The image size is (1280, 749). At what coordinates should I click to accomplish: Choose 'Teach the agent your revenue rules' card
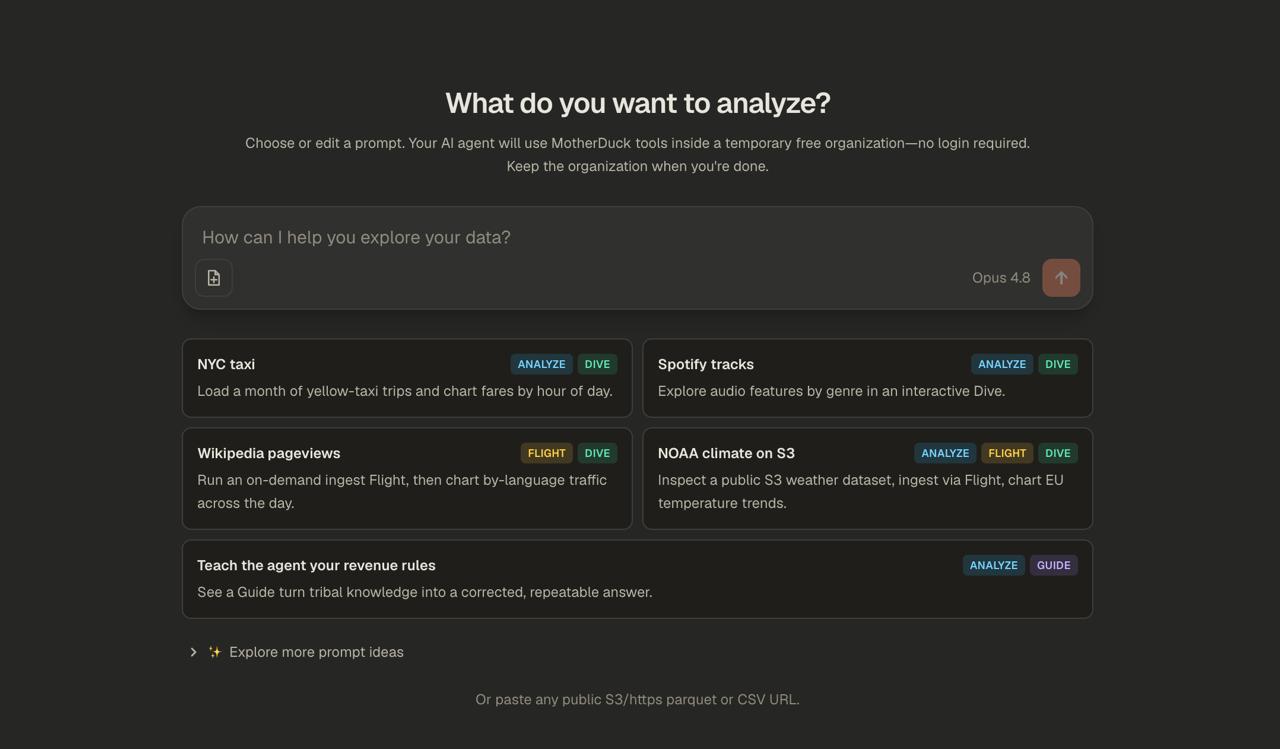637,579
